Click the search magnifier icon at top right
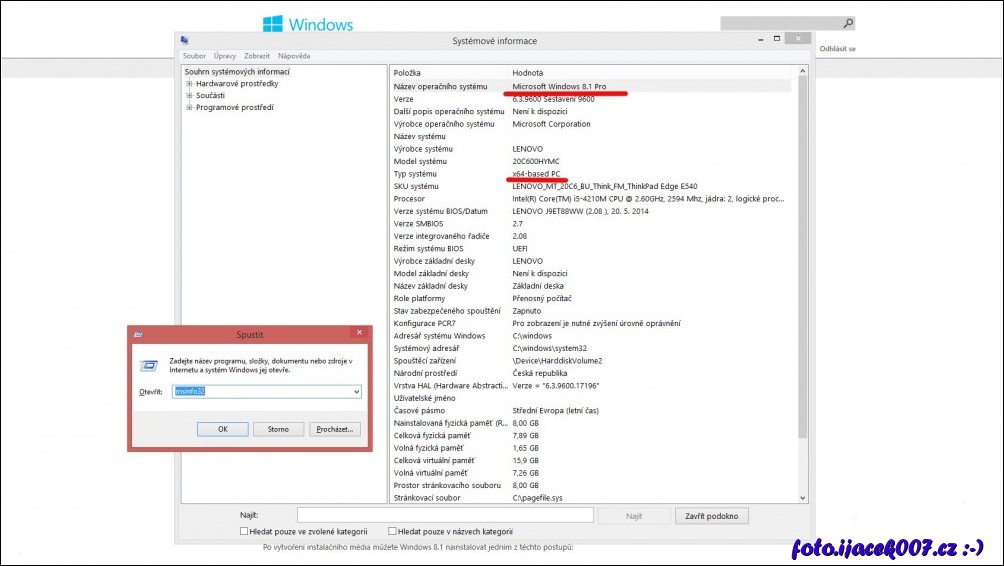This screenshot has height=566, width=1004. tap(848, 23)
